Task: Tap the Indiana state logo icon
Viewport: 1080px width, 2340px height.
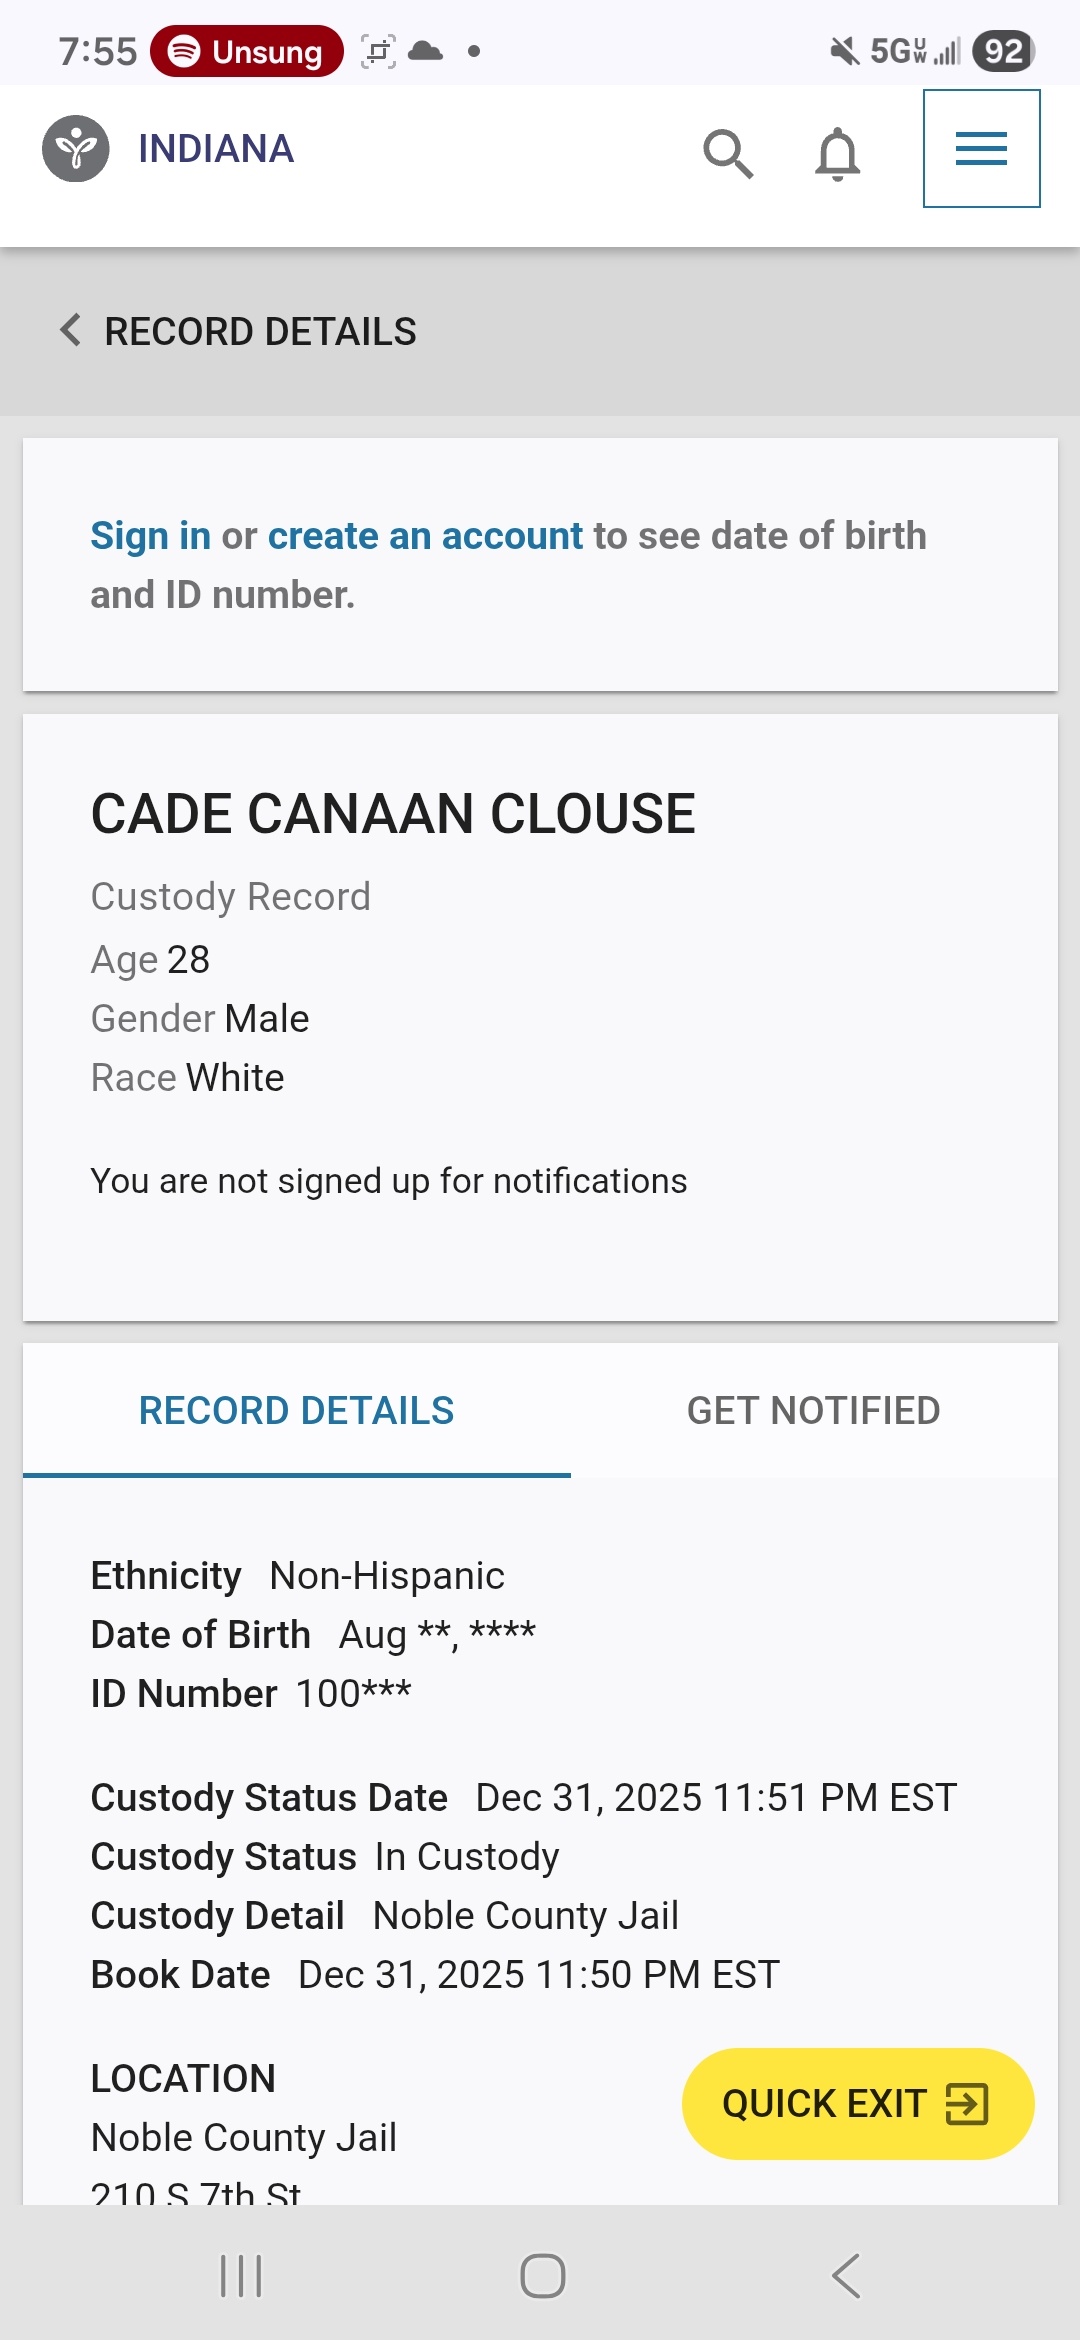Action: tap(76, 149)
